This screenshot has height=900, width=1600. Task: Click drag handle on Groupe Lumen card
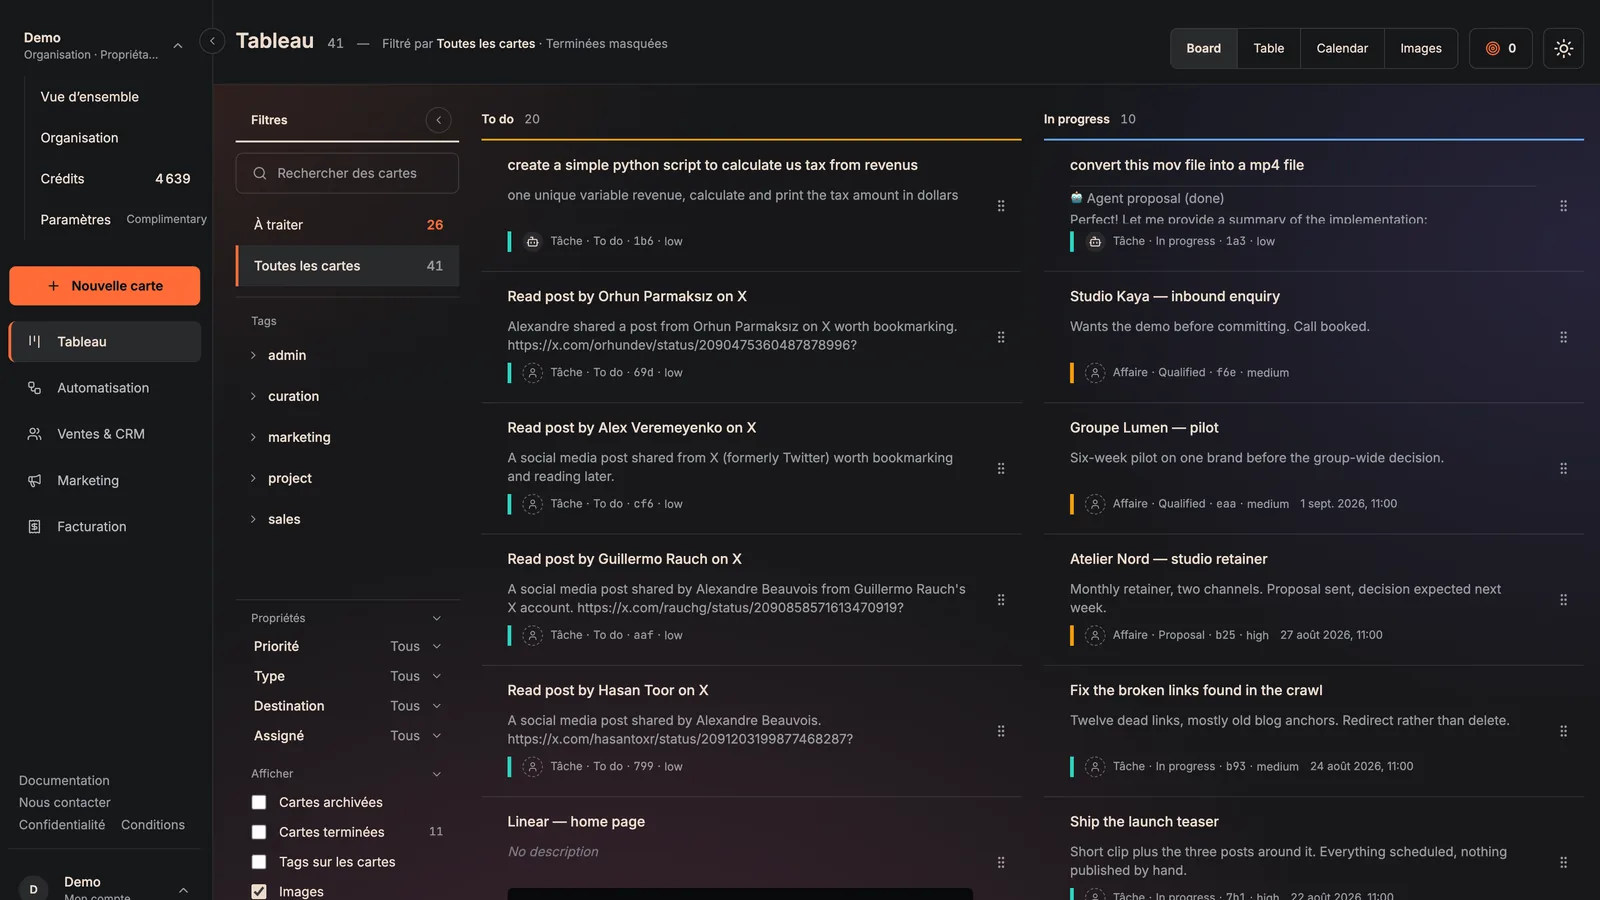[x=1564, y=468]
